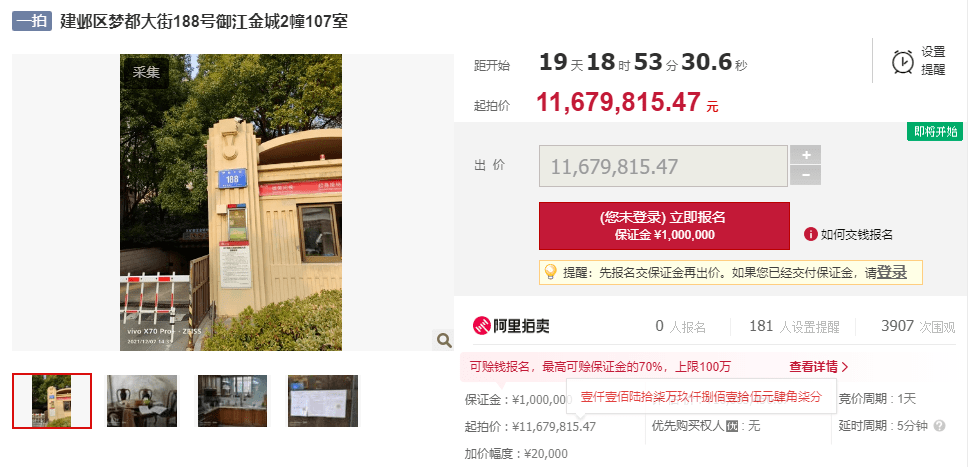
Task: Open 查看详情 link with arrow
Action: click(x=819, y=367)
